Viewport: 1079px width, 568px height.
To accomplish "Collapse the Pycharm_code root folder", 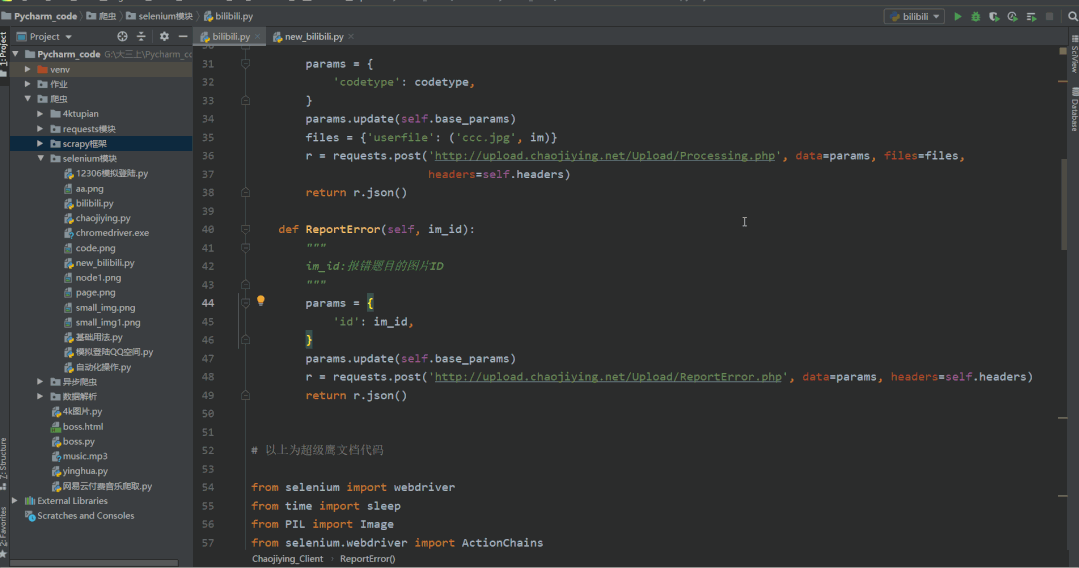I will click(15, 54).
